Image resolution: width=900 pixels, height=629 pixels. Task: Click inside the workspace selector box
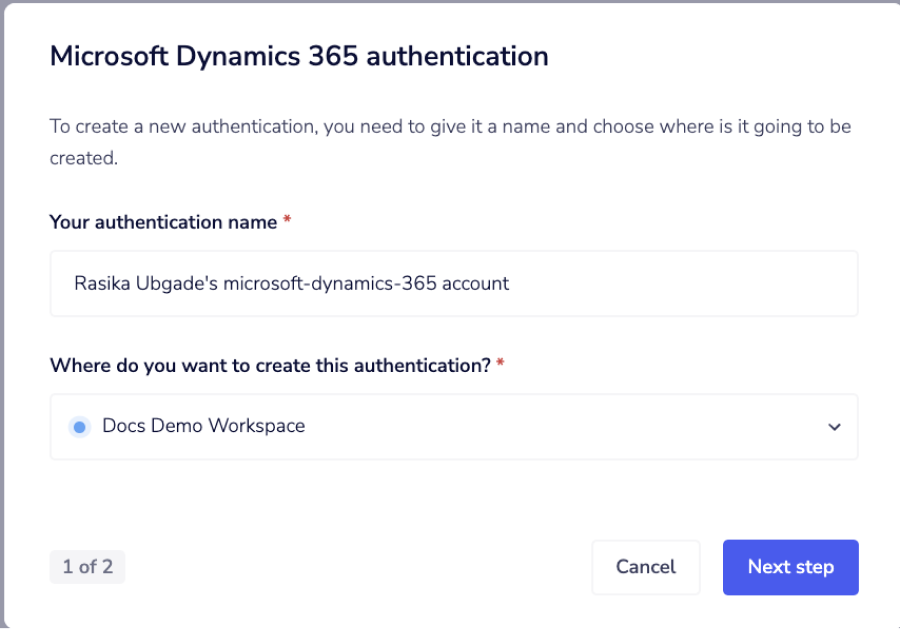click(454, 427)
